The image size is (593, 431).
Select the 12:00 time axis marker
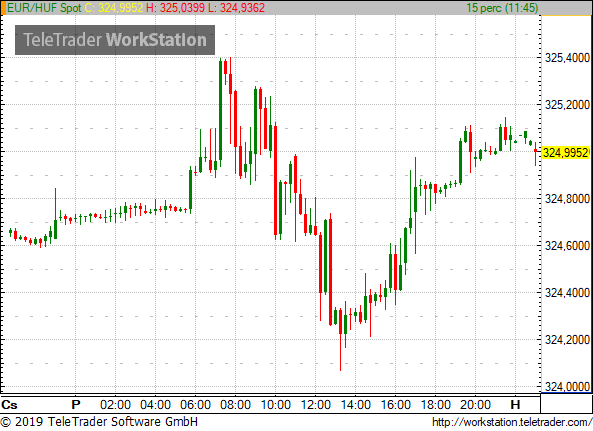click(x=316, y=405)
